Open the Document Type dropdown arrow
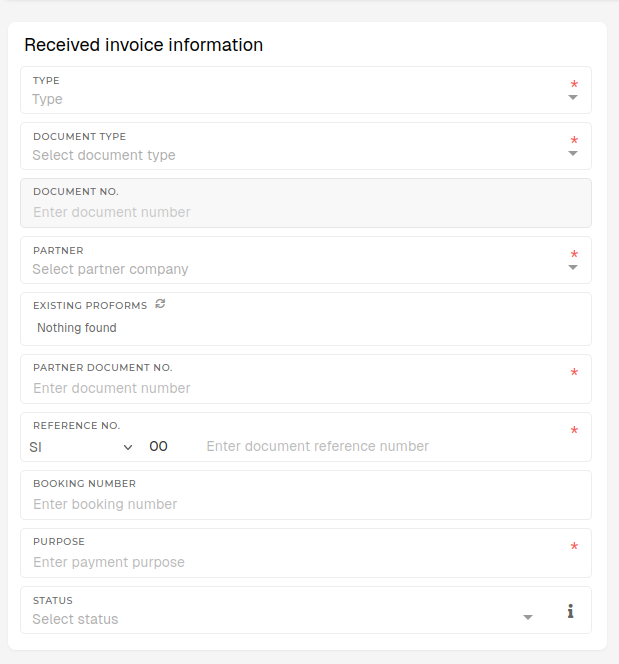 pyautogui.click(x=573, y=154)
